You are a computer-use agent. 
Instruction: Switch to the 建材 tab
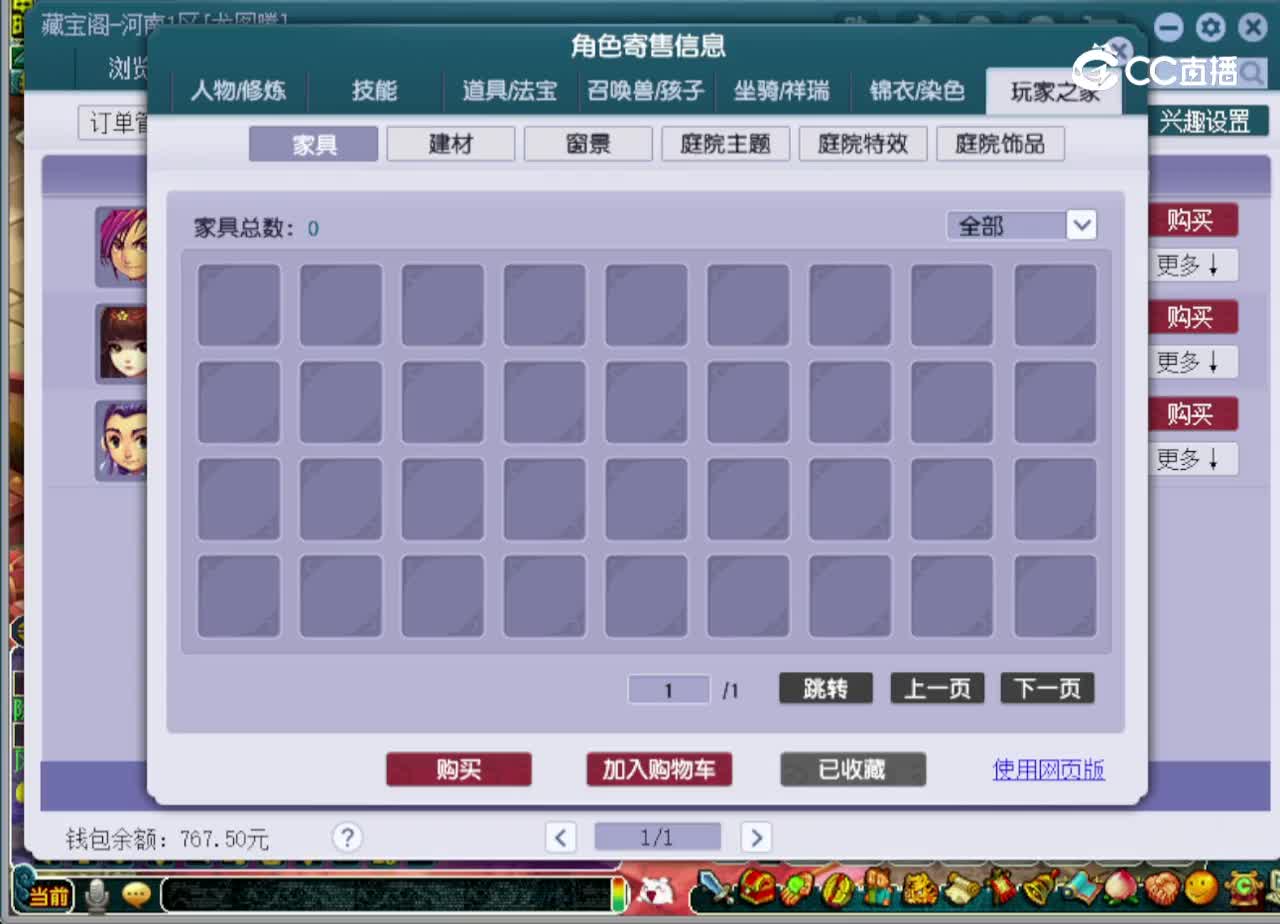click(450, 143)
